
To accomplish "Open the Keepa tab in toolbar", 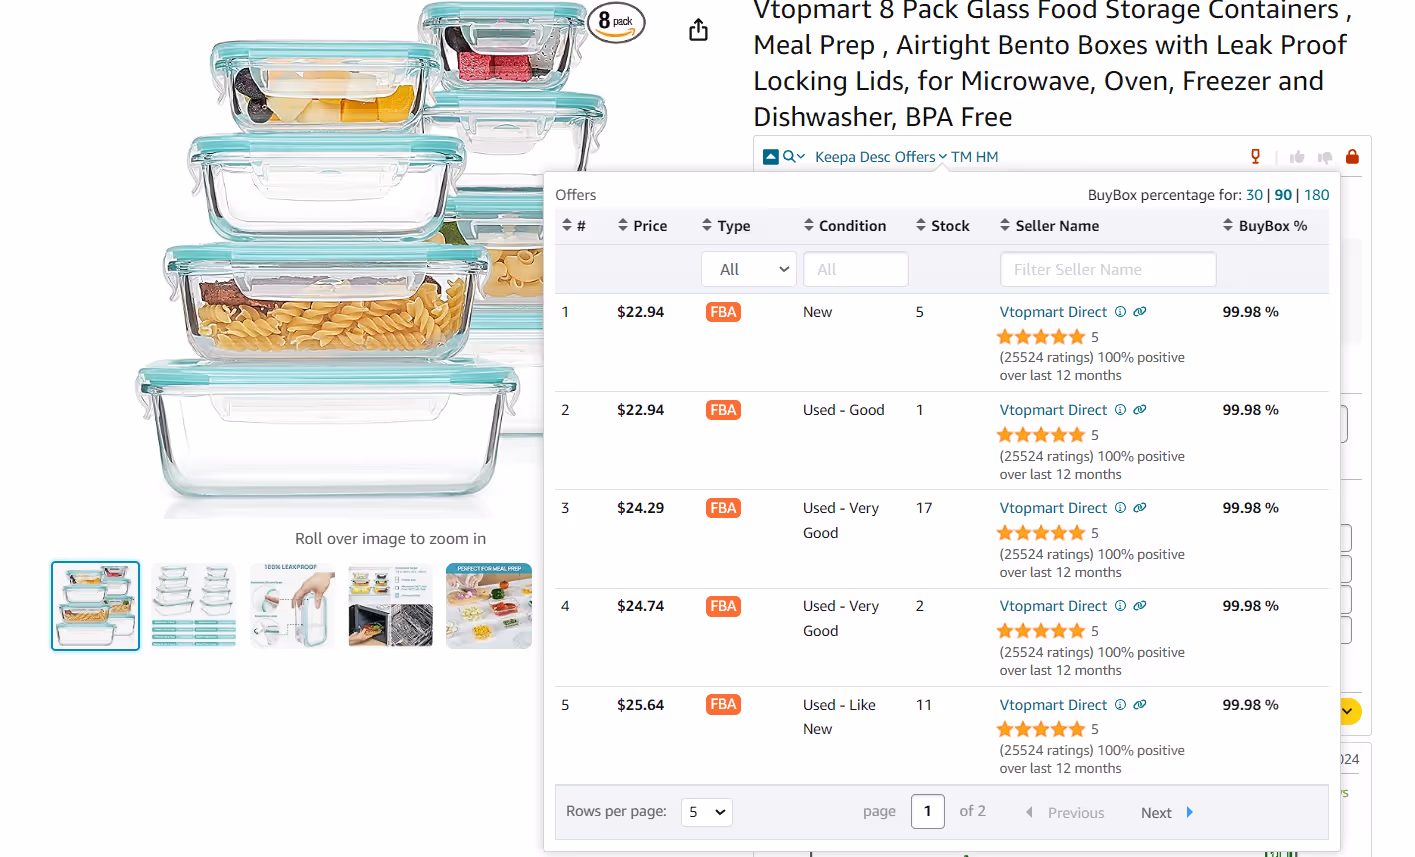I will point(835,157).
